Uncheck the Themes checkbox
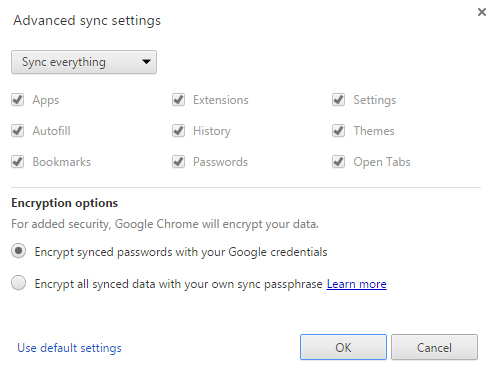This screenshot has width=492, height=370. pyautogui.click(x=338, y=131)
